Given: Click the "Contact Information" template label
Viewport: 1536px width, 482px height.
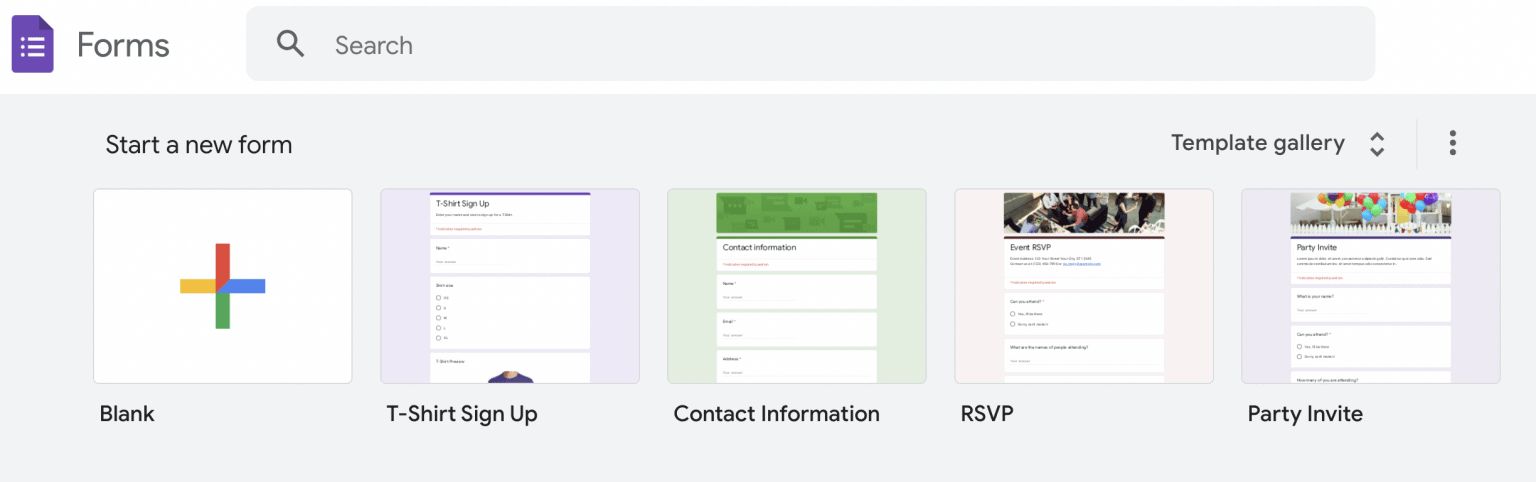Looking at the screenshot, I should [777, 414].
